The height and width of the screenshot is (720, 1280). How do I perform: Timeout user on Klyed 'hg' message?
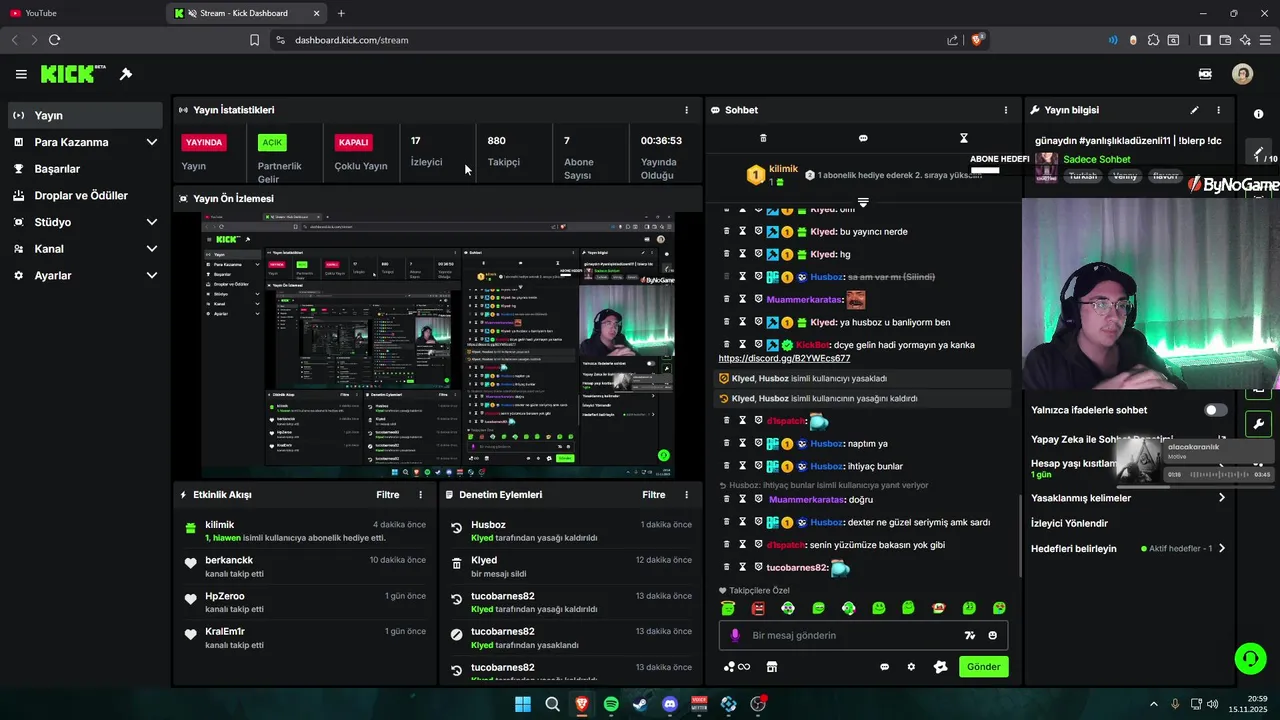click(743, 254)
